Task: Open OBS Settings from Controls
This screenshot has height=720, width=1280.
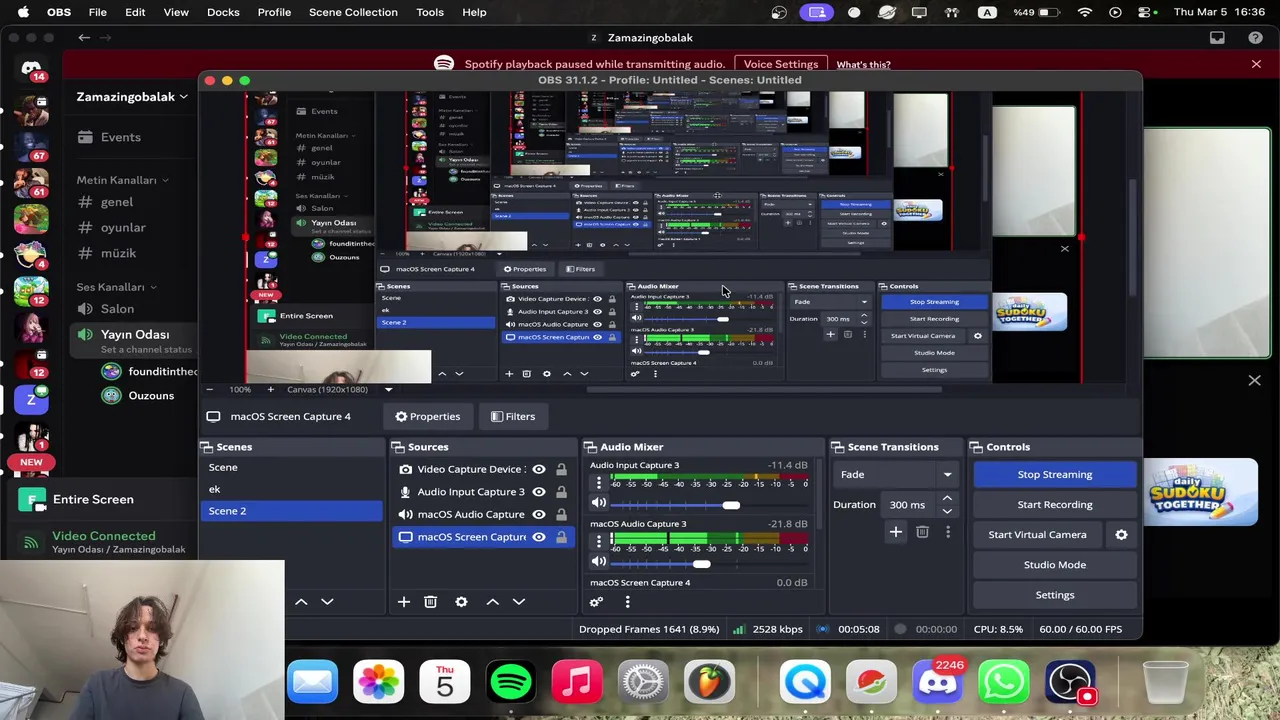Action: point(1054,595)
